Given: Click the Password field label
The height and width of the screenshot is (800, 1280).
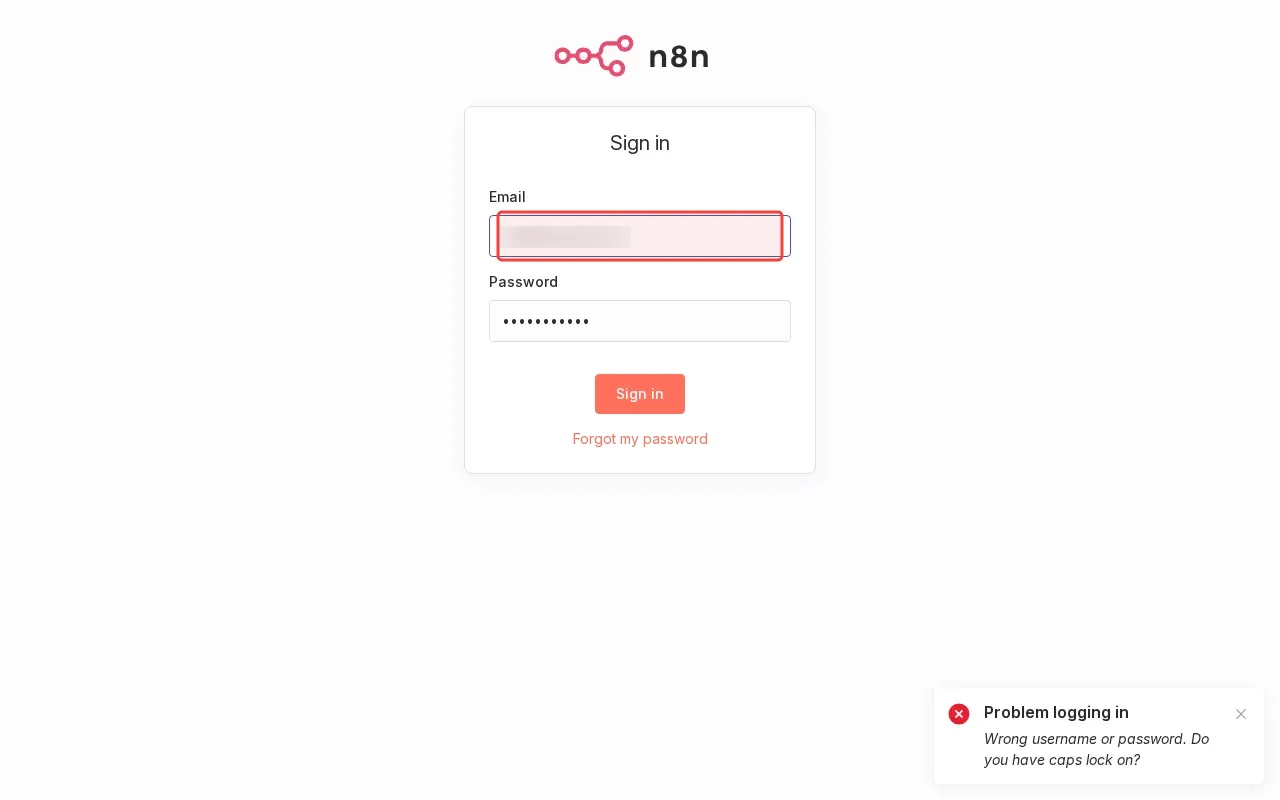Looking at the screenshot, I should [523, 282].
